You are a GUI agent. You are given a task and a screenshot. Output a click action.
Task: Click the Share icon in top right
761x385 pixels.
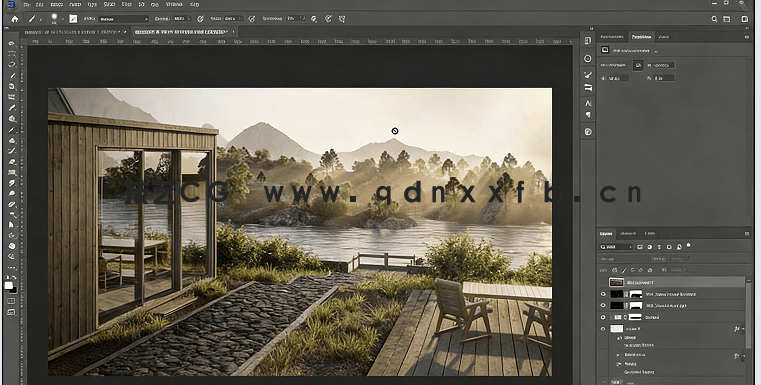coord(744,19)
